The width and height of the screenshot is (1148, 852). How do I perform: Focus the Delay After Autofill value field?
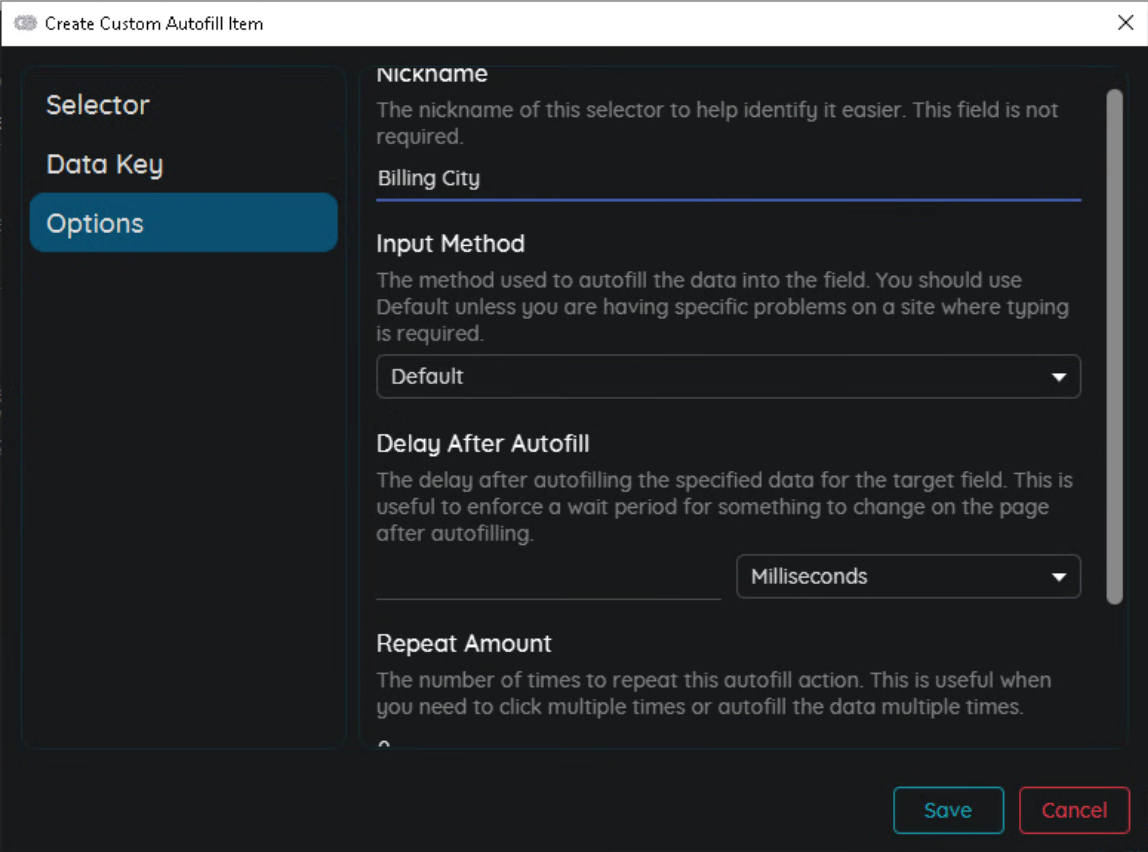tap(547, 579)
